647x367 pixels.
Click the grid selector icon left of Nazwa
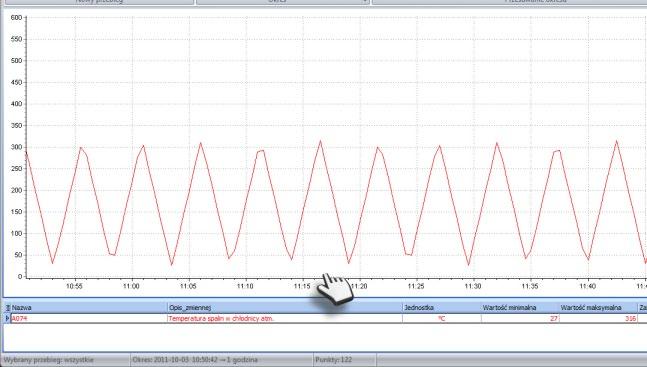(x=7, y=308)
